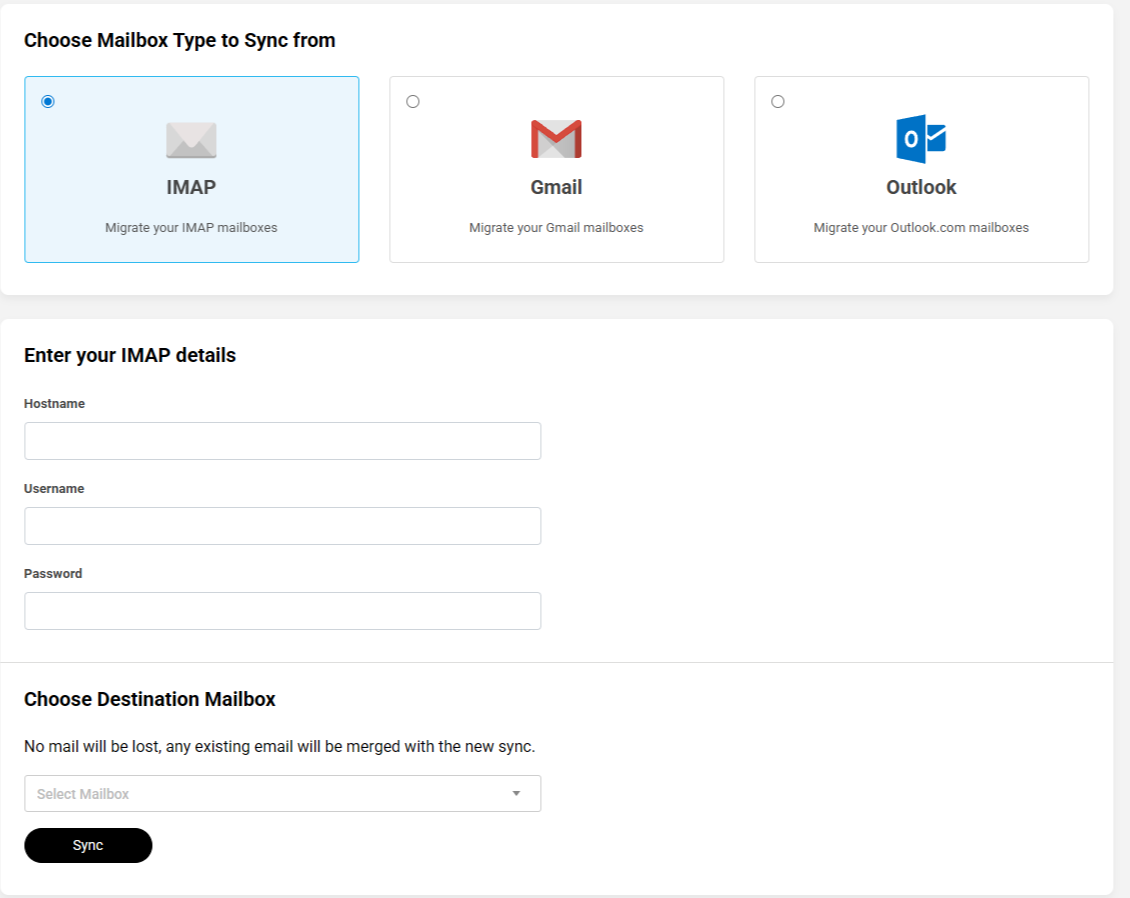Select the Gmail radio button

(413, 102)
